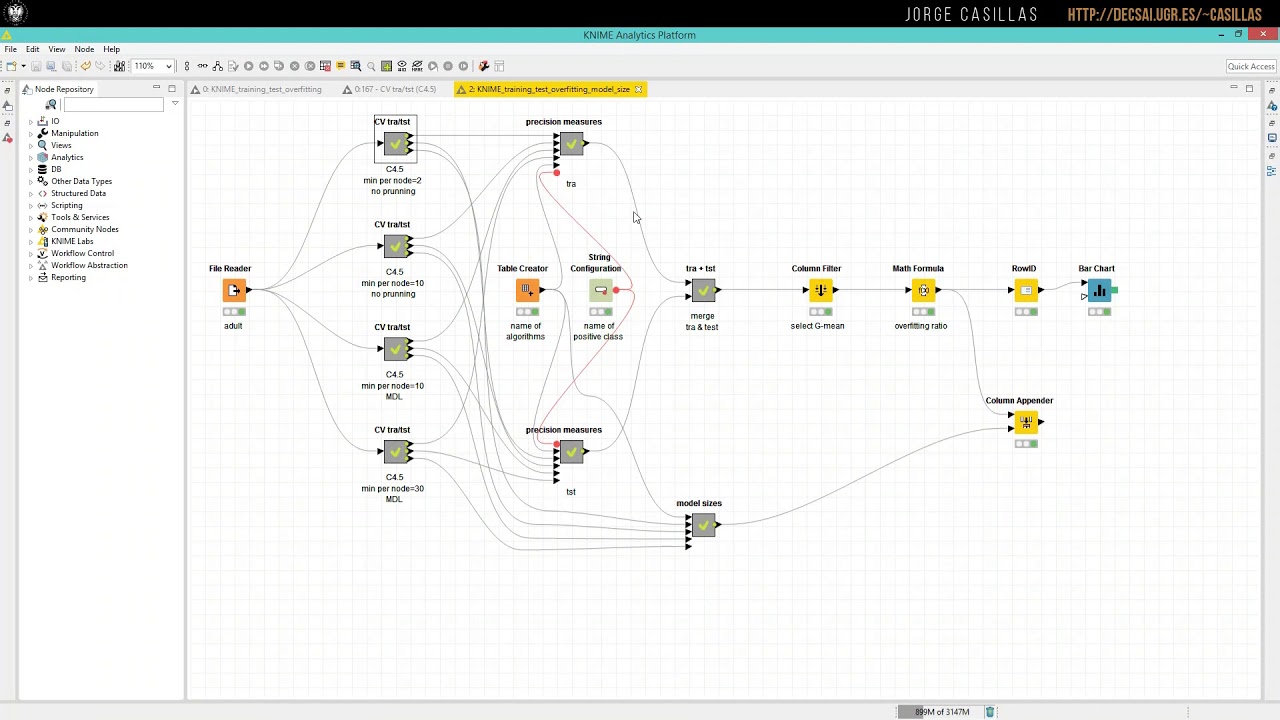Click the garbage collector trash icon
1280x720 pixels.
point(990,712)
